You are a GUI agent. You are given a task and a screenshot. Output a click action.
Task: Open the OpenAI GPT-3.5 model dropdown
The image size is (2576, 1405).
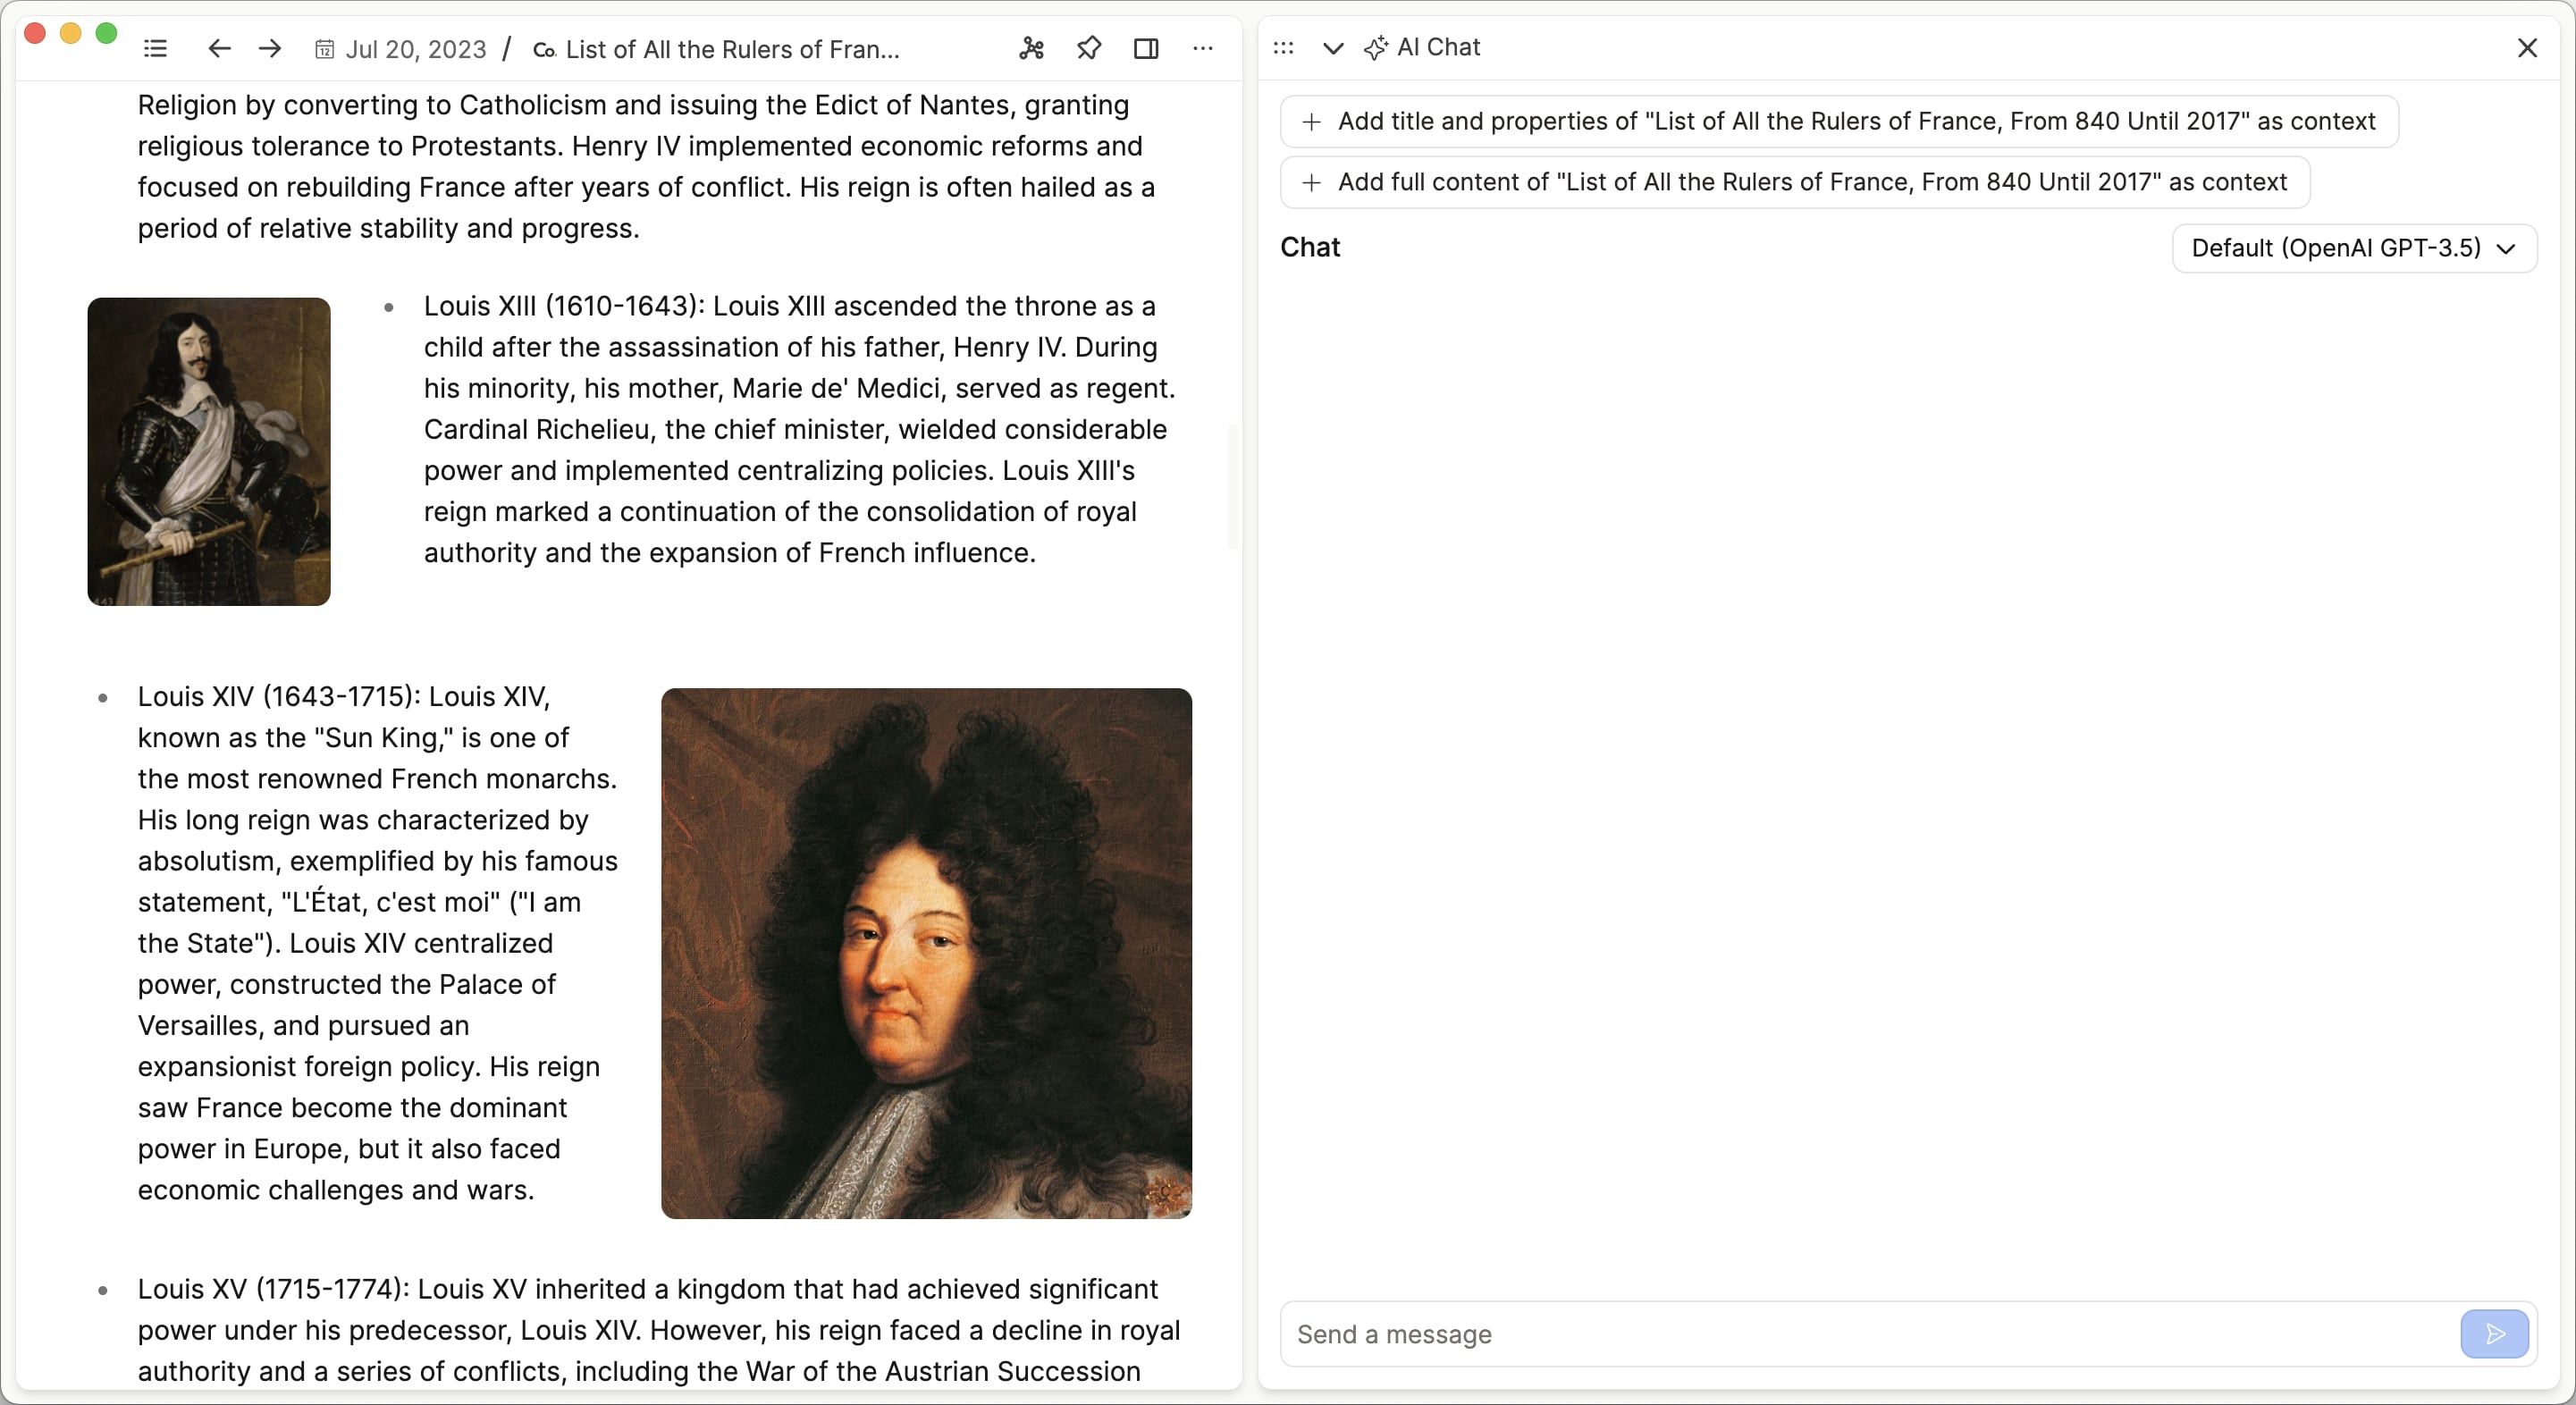[2353, 248]
